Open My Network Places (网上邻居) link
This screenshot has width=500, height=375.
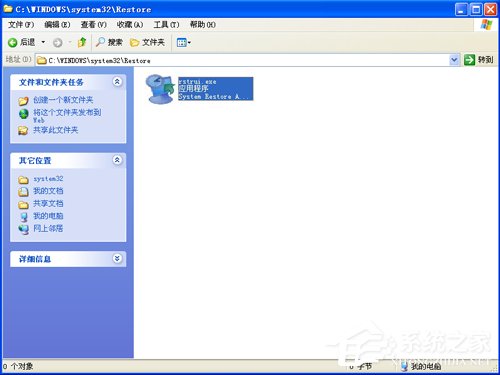click(x=48, y=229)
